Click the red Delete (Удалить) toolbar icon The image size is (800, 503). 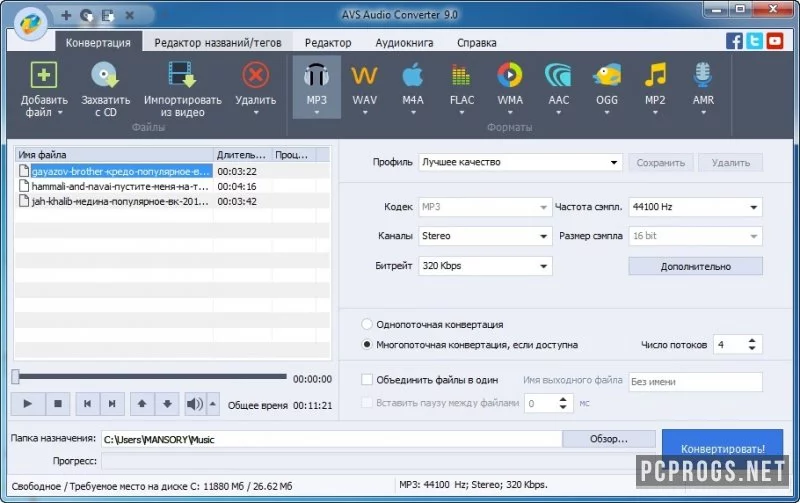256,76
